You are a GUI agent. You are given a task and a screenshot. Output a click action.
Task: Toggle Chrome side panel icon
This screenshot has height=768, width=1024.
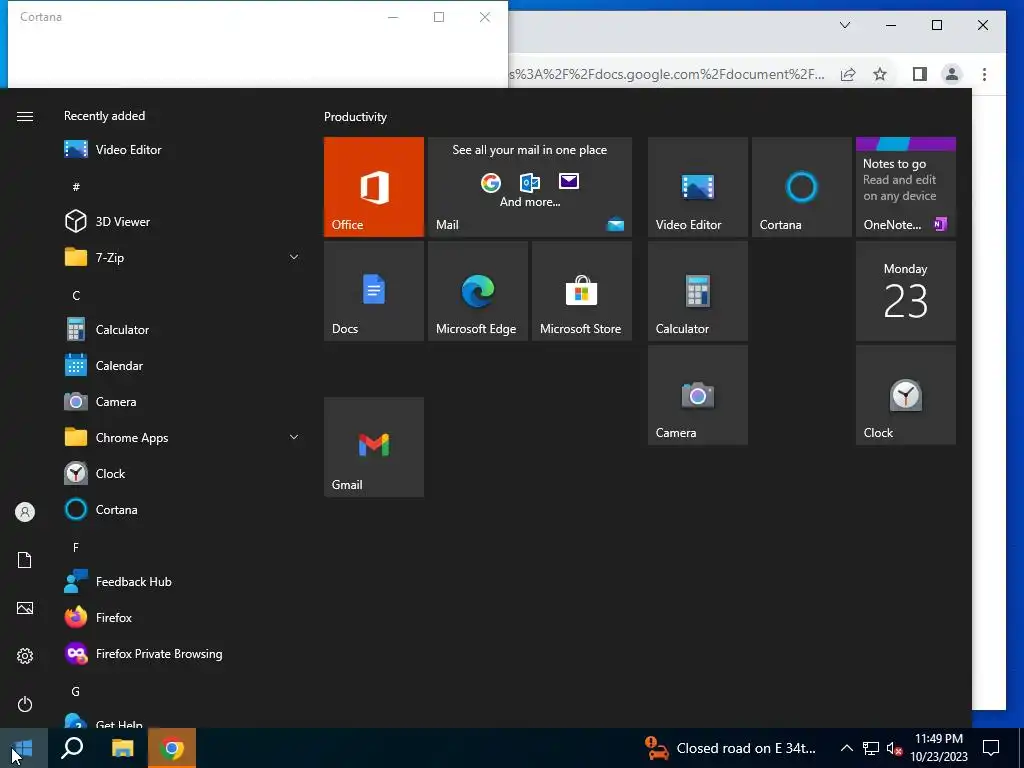[x=920, y=74]
